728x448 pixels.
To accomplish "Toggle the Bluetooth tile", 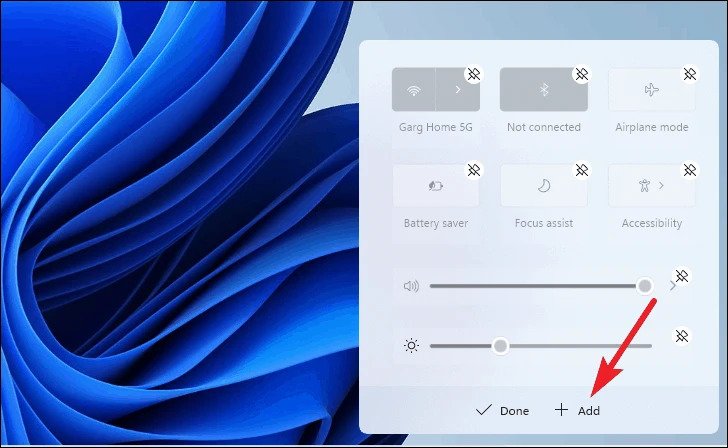I will [x=544, y=90].
